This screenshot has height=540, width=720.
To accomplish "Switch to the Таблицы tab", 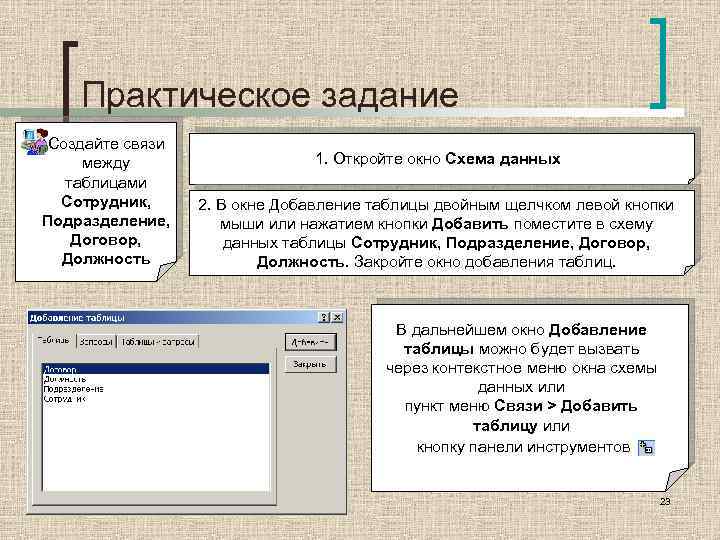I will 54,341.
